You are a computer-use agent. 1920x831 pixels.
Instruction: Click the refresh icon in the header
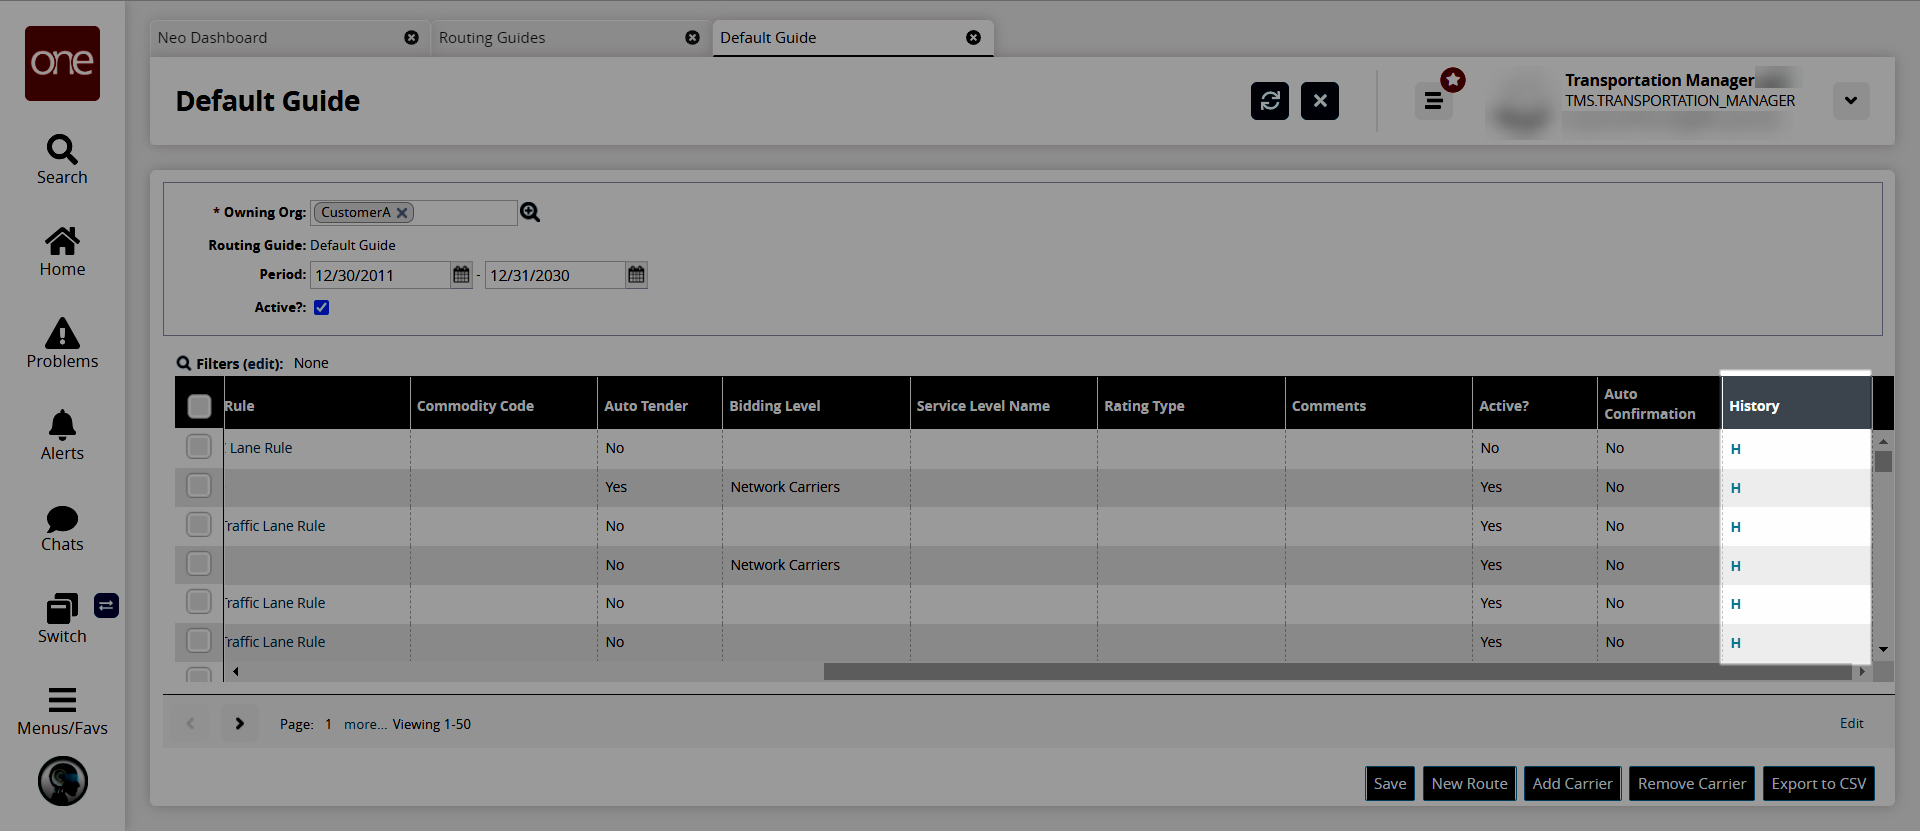click(x=1269, y=101)
